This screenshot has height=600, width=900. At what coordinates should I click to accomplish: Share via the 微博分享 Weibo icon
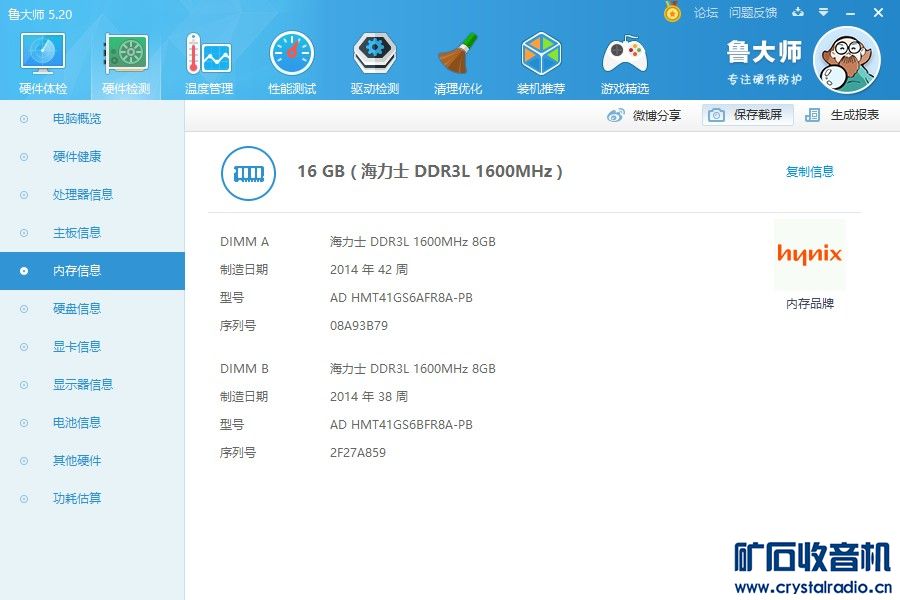pyautogui.click(x=615, y=115)
